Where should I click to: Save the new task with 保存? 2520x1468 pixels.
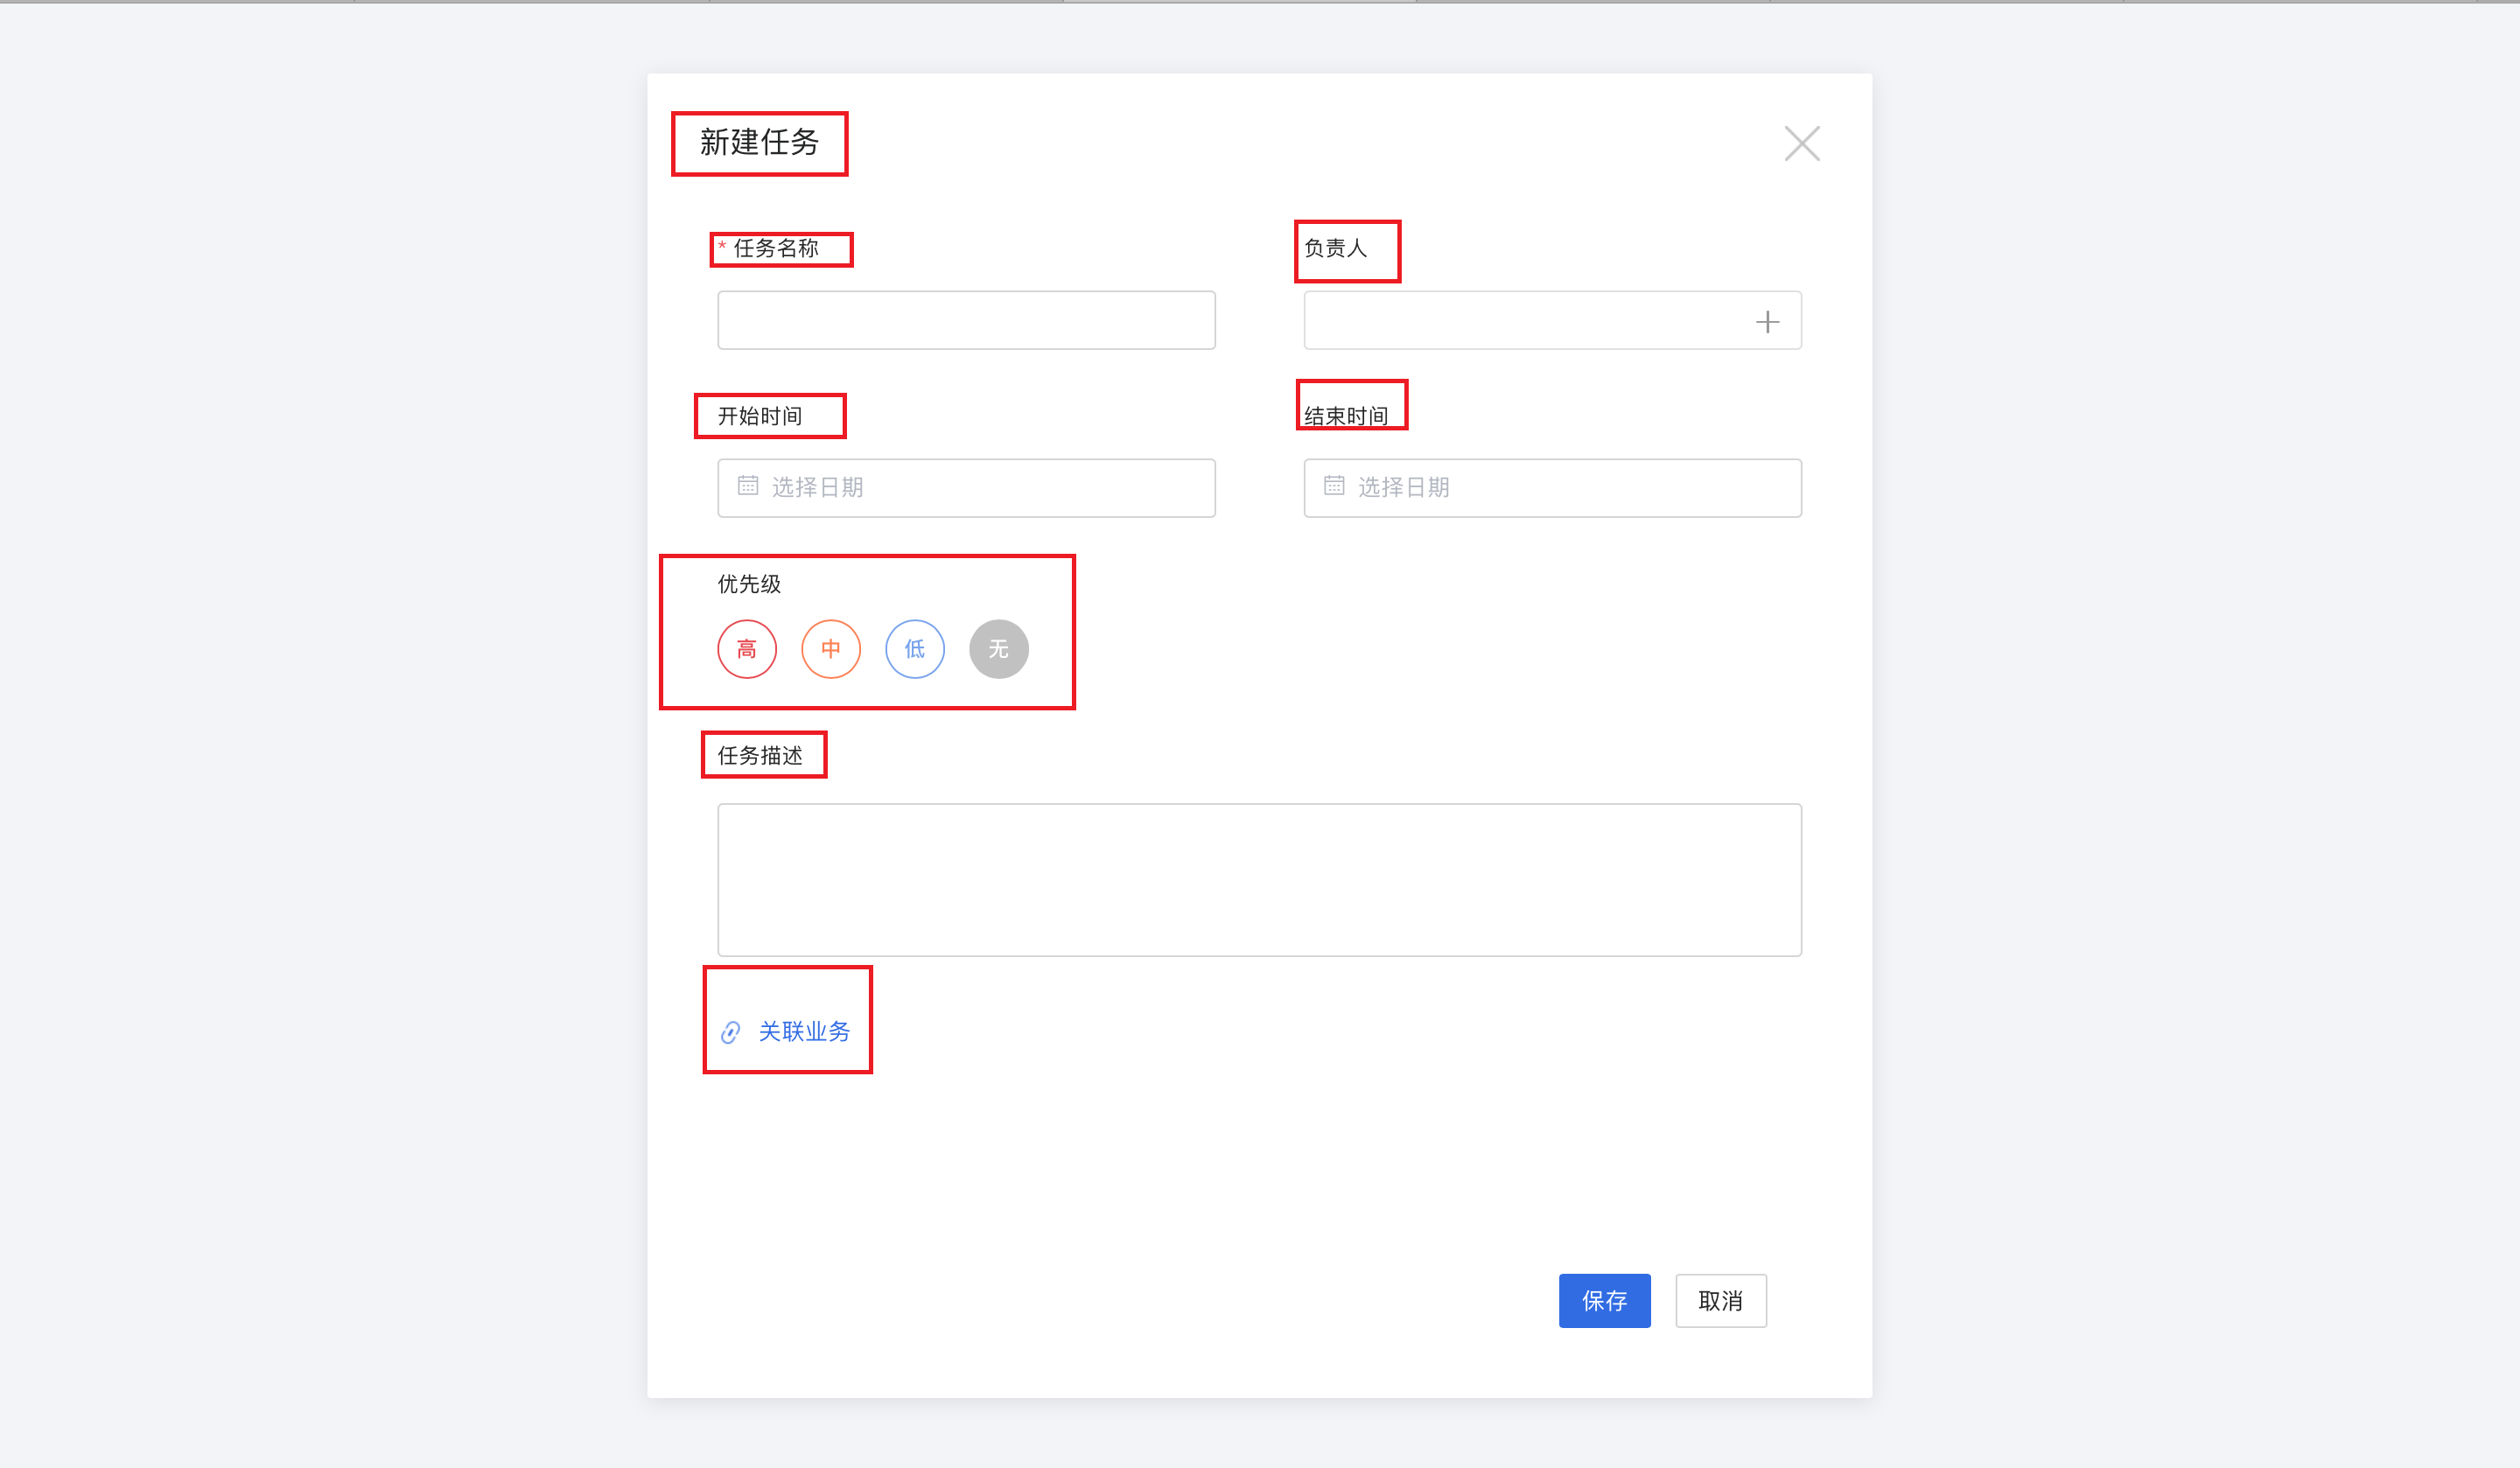(x=1604, y=1301)
